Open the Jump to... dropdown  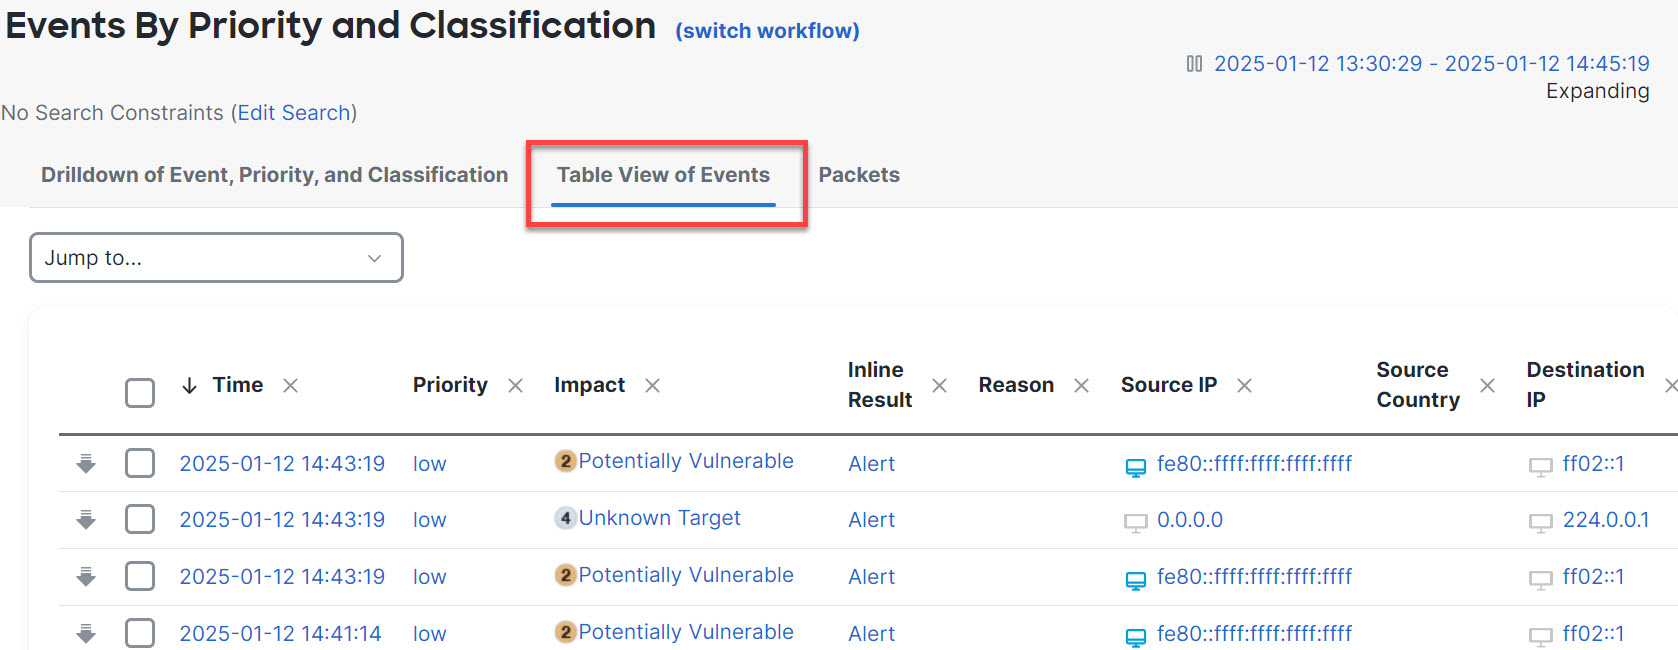[216, 258]
